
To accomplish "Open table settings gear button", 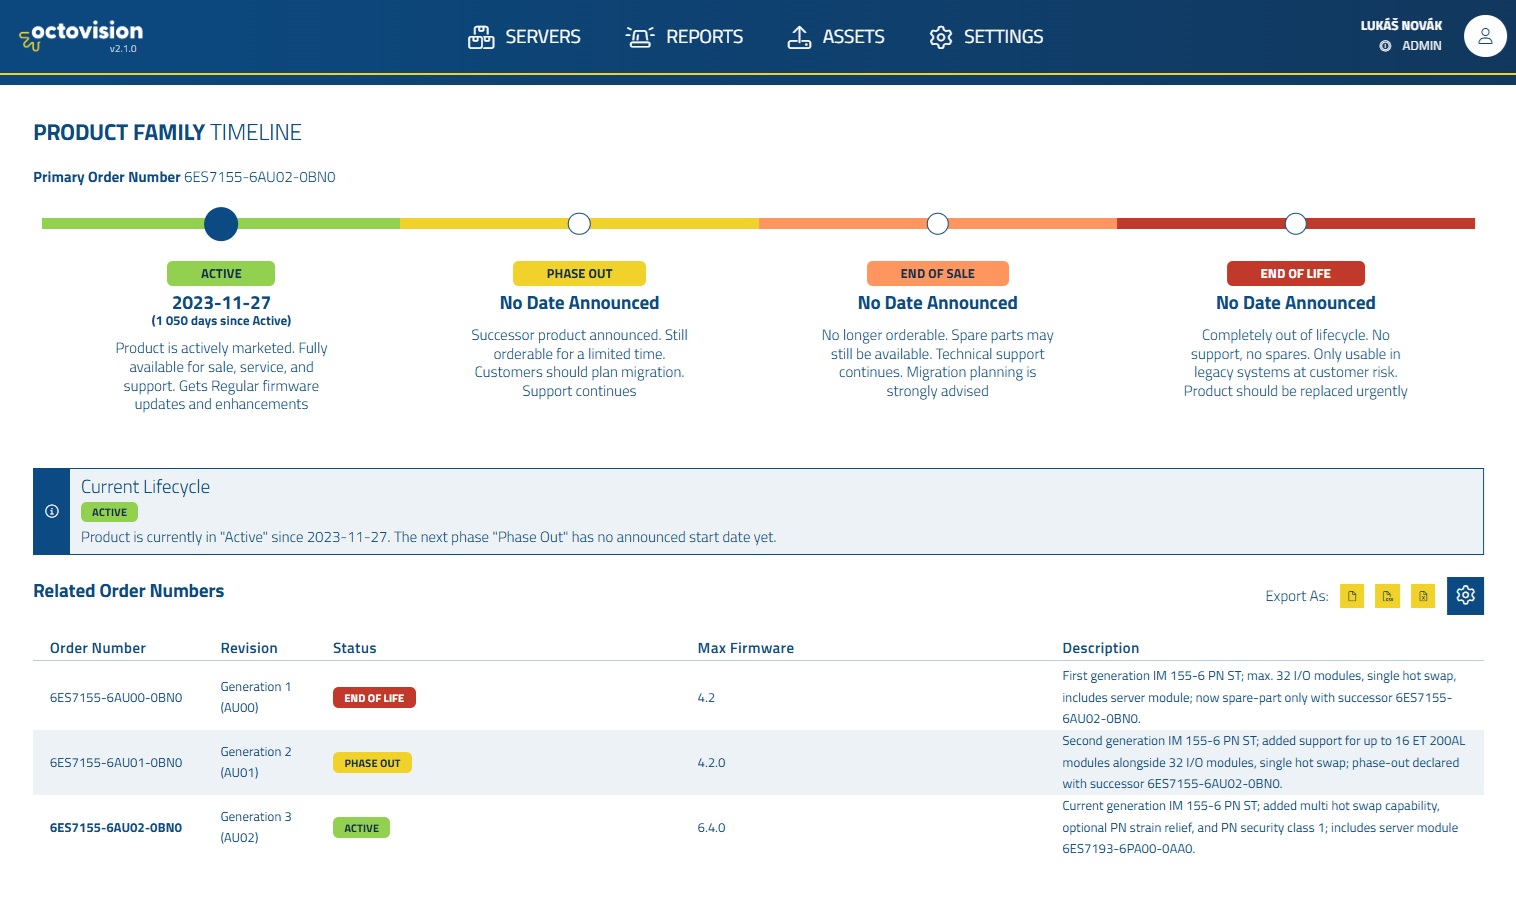I will [1465, 596].
